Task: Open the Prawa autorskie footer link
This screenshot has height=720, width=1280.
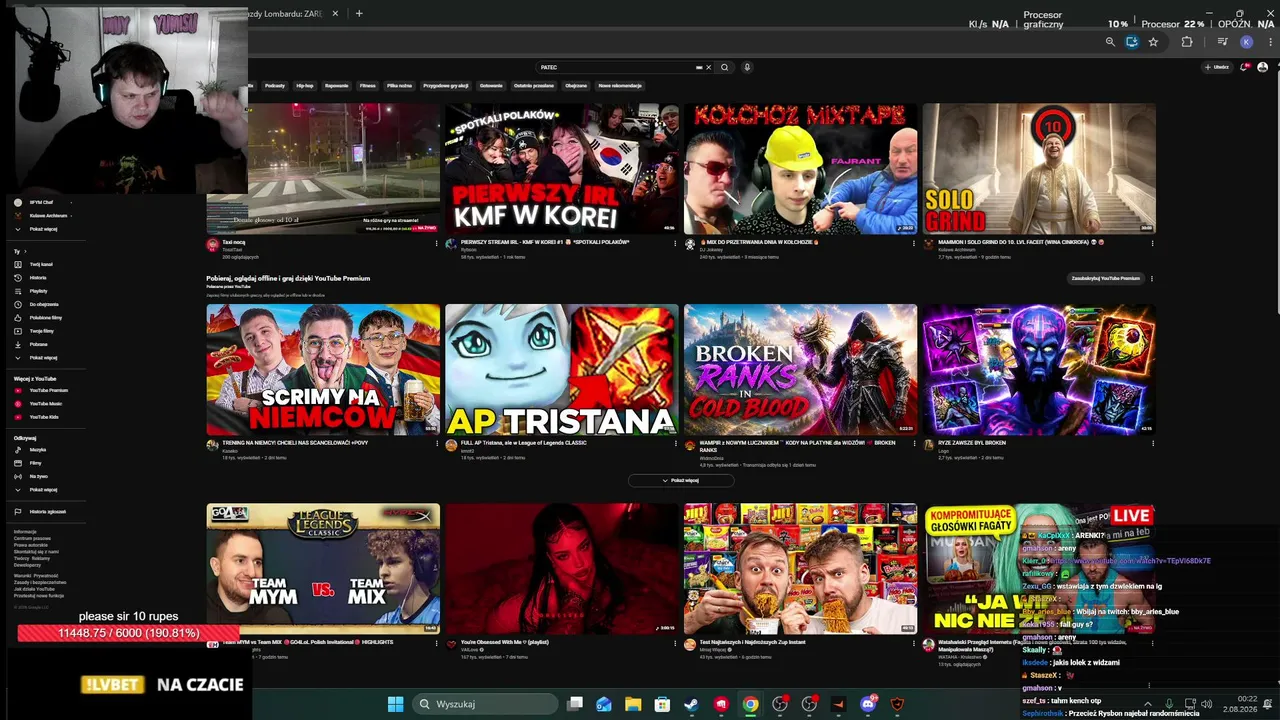Action: [30, 545]
